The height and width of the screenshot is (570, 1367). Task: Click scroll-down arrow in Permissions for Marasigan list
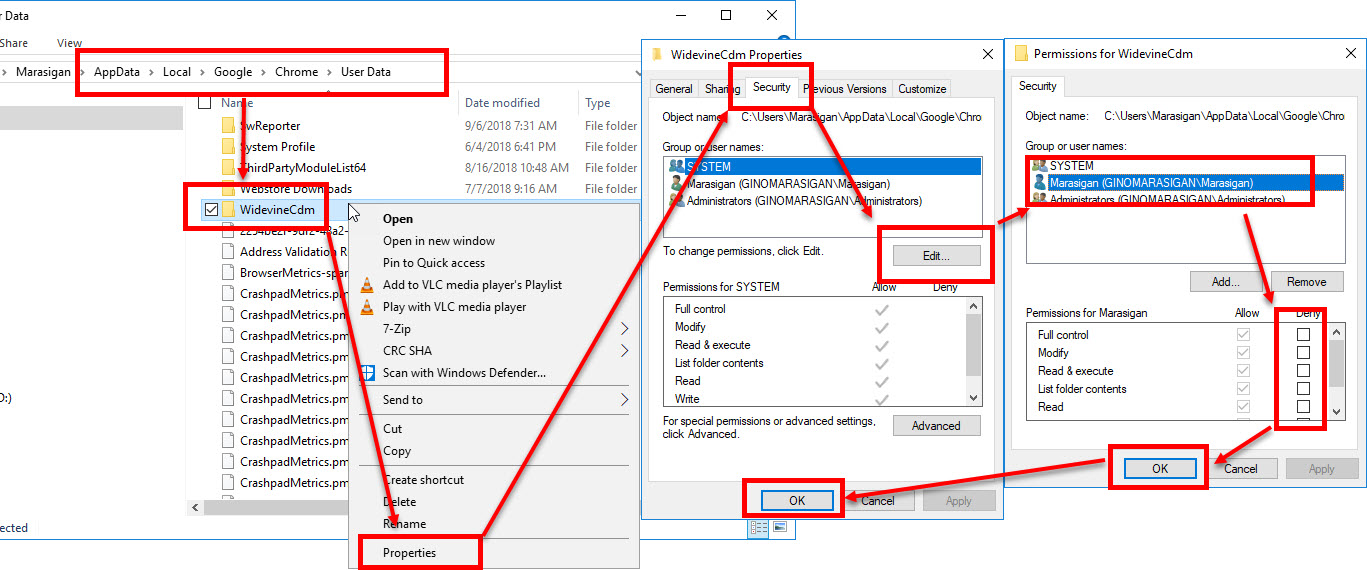1336,411
